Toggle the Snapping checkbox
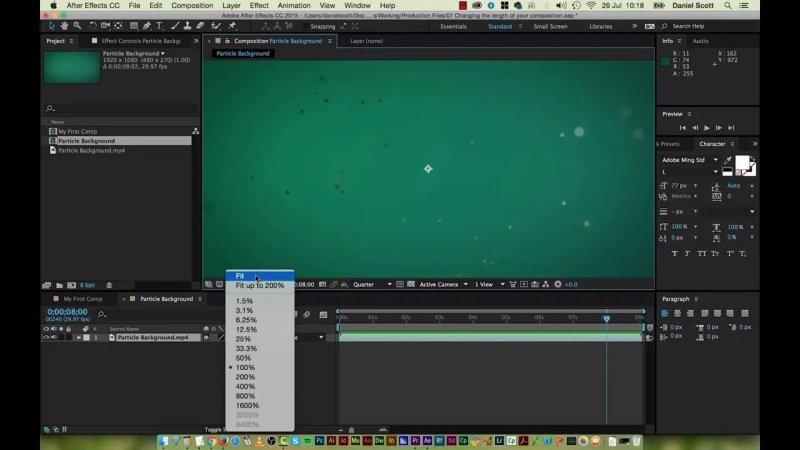The image size is (800, 450). tap(306, 27)
